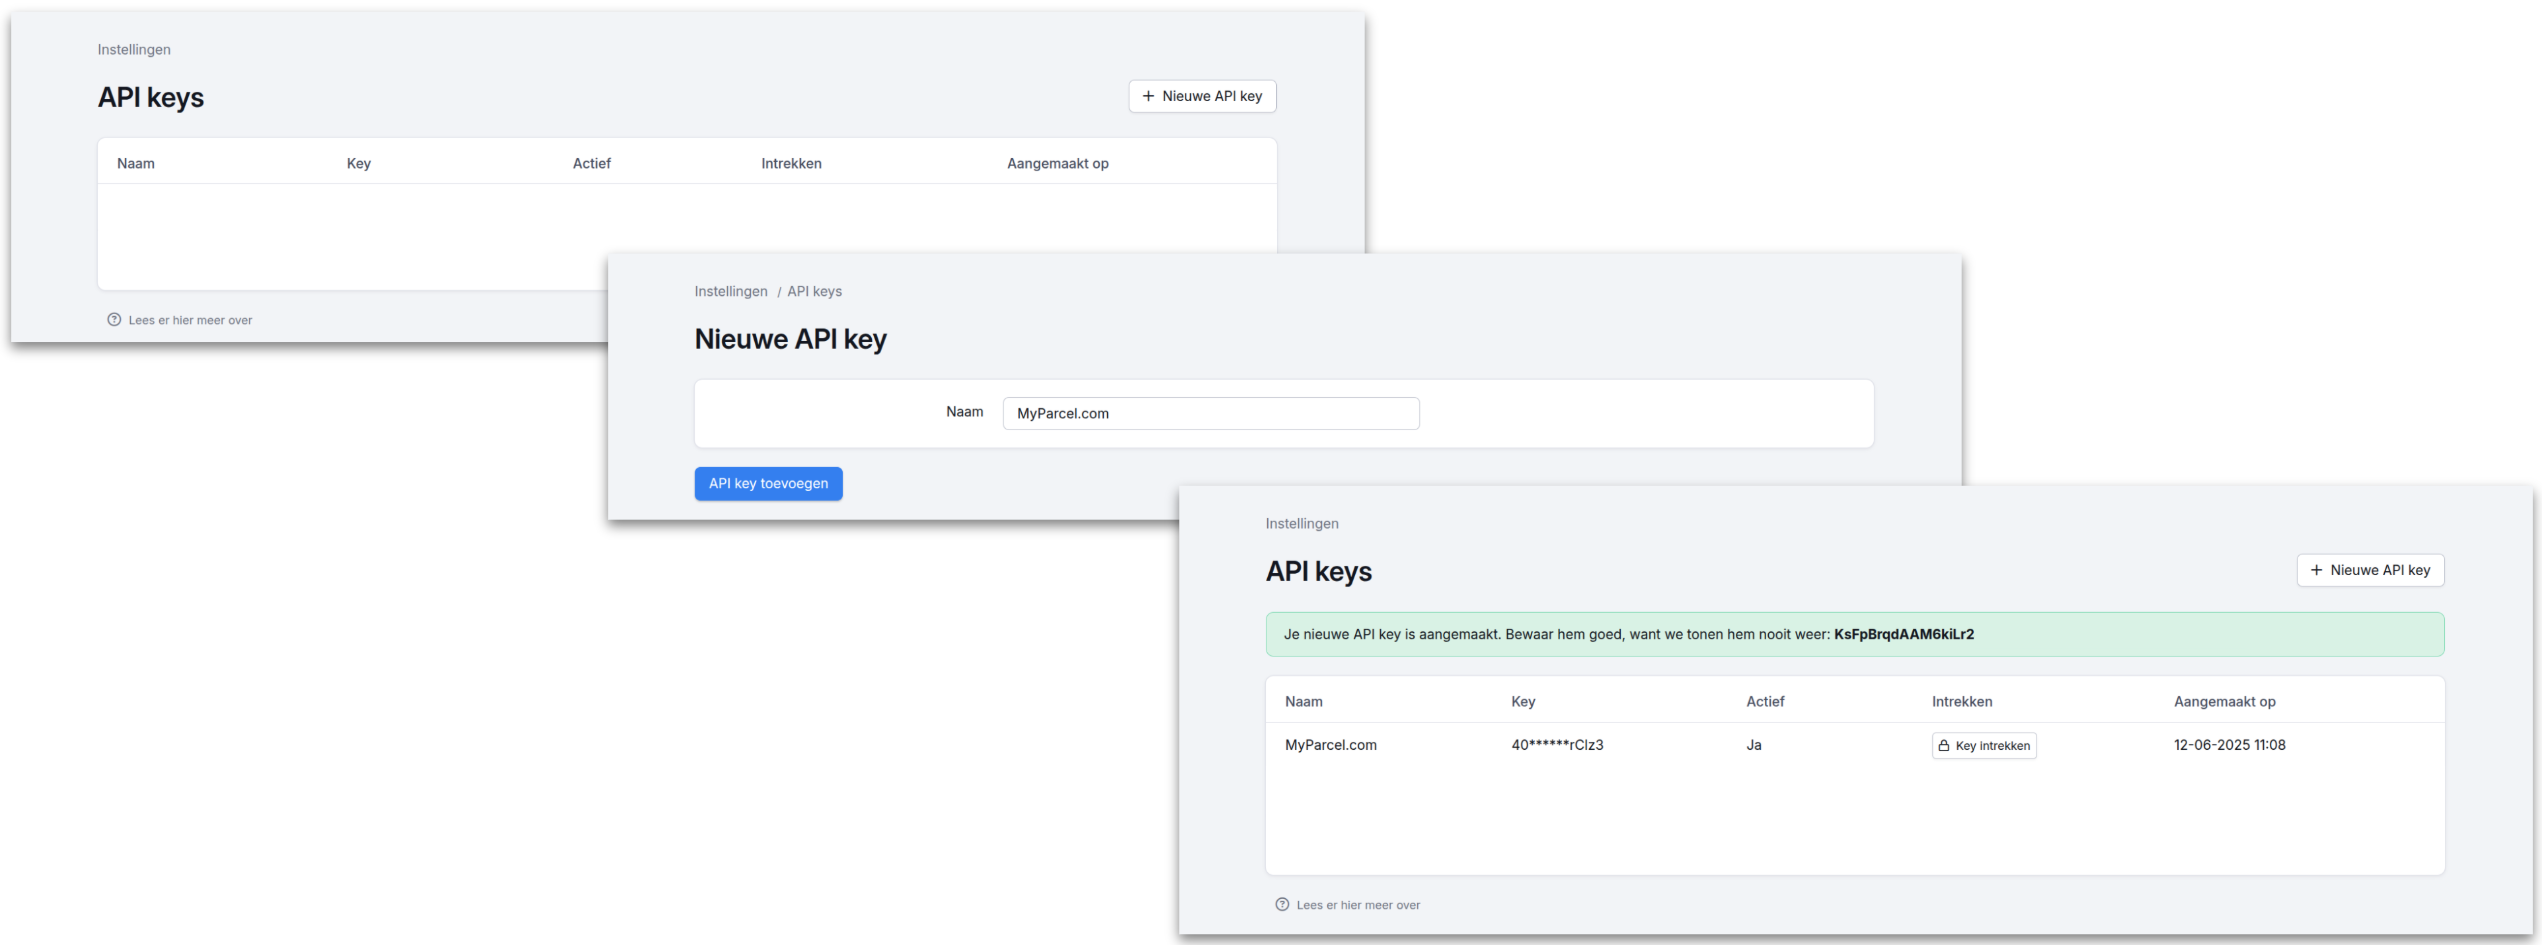
Task: Click the masked key 40******rClz3
Action: (1557, 746)
